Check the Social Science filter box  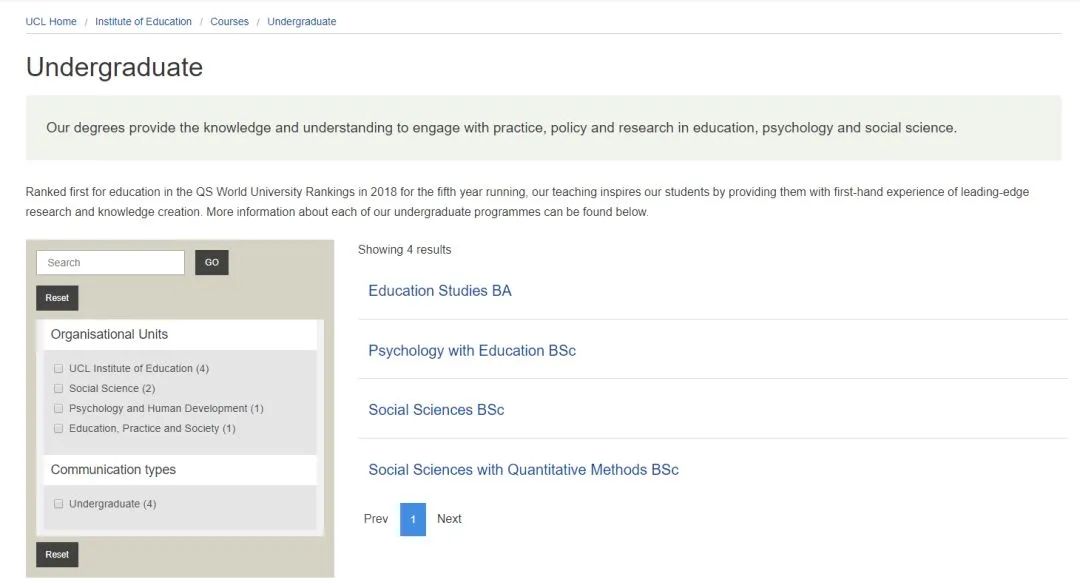coord(59,389)
